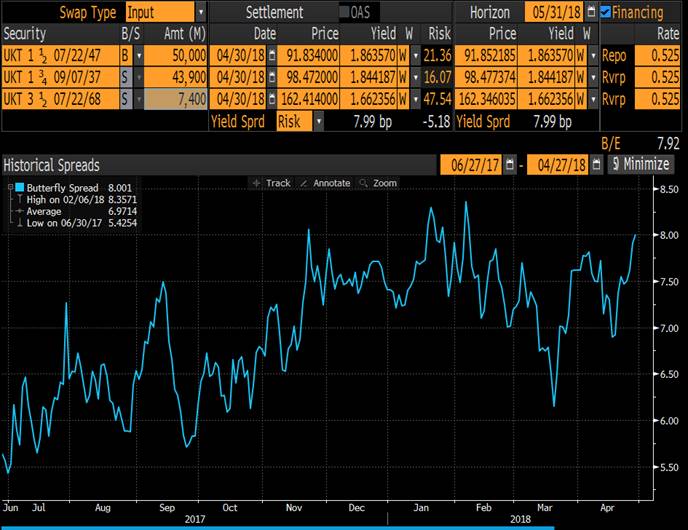Click the B/E value 7.92
Viewport: 688px width, 530px height.
(668, 143)
